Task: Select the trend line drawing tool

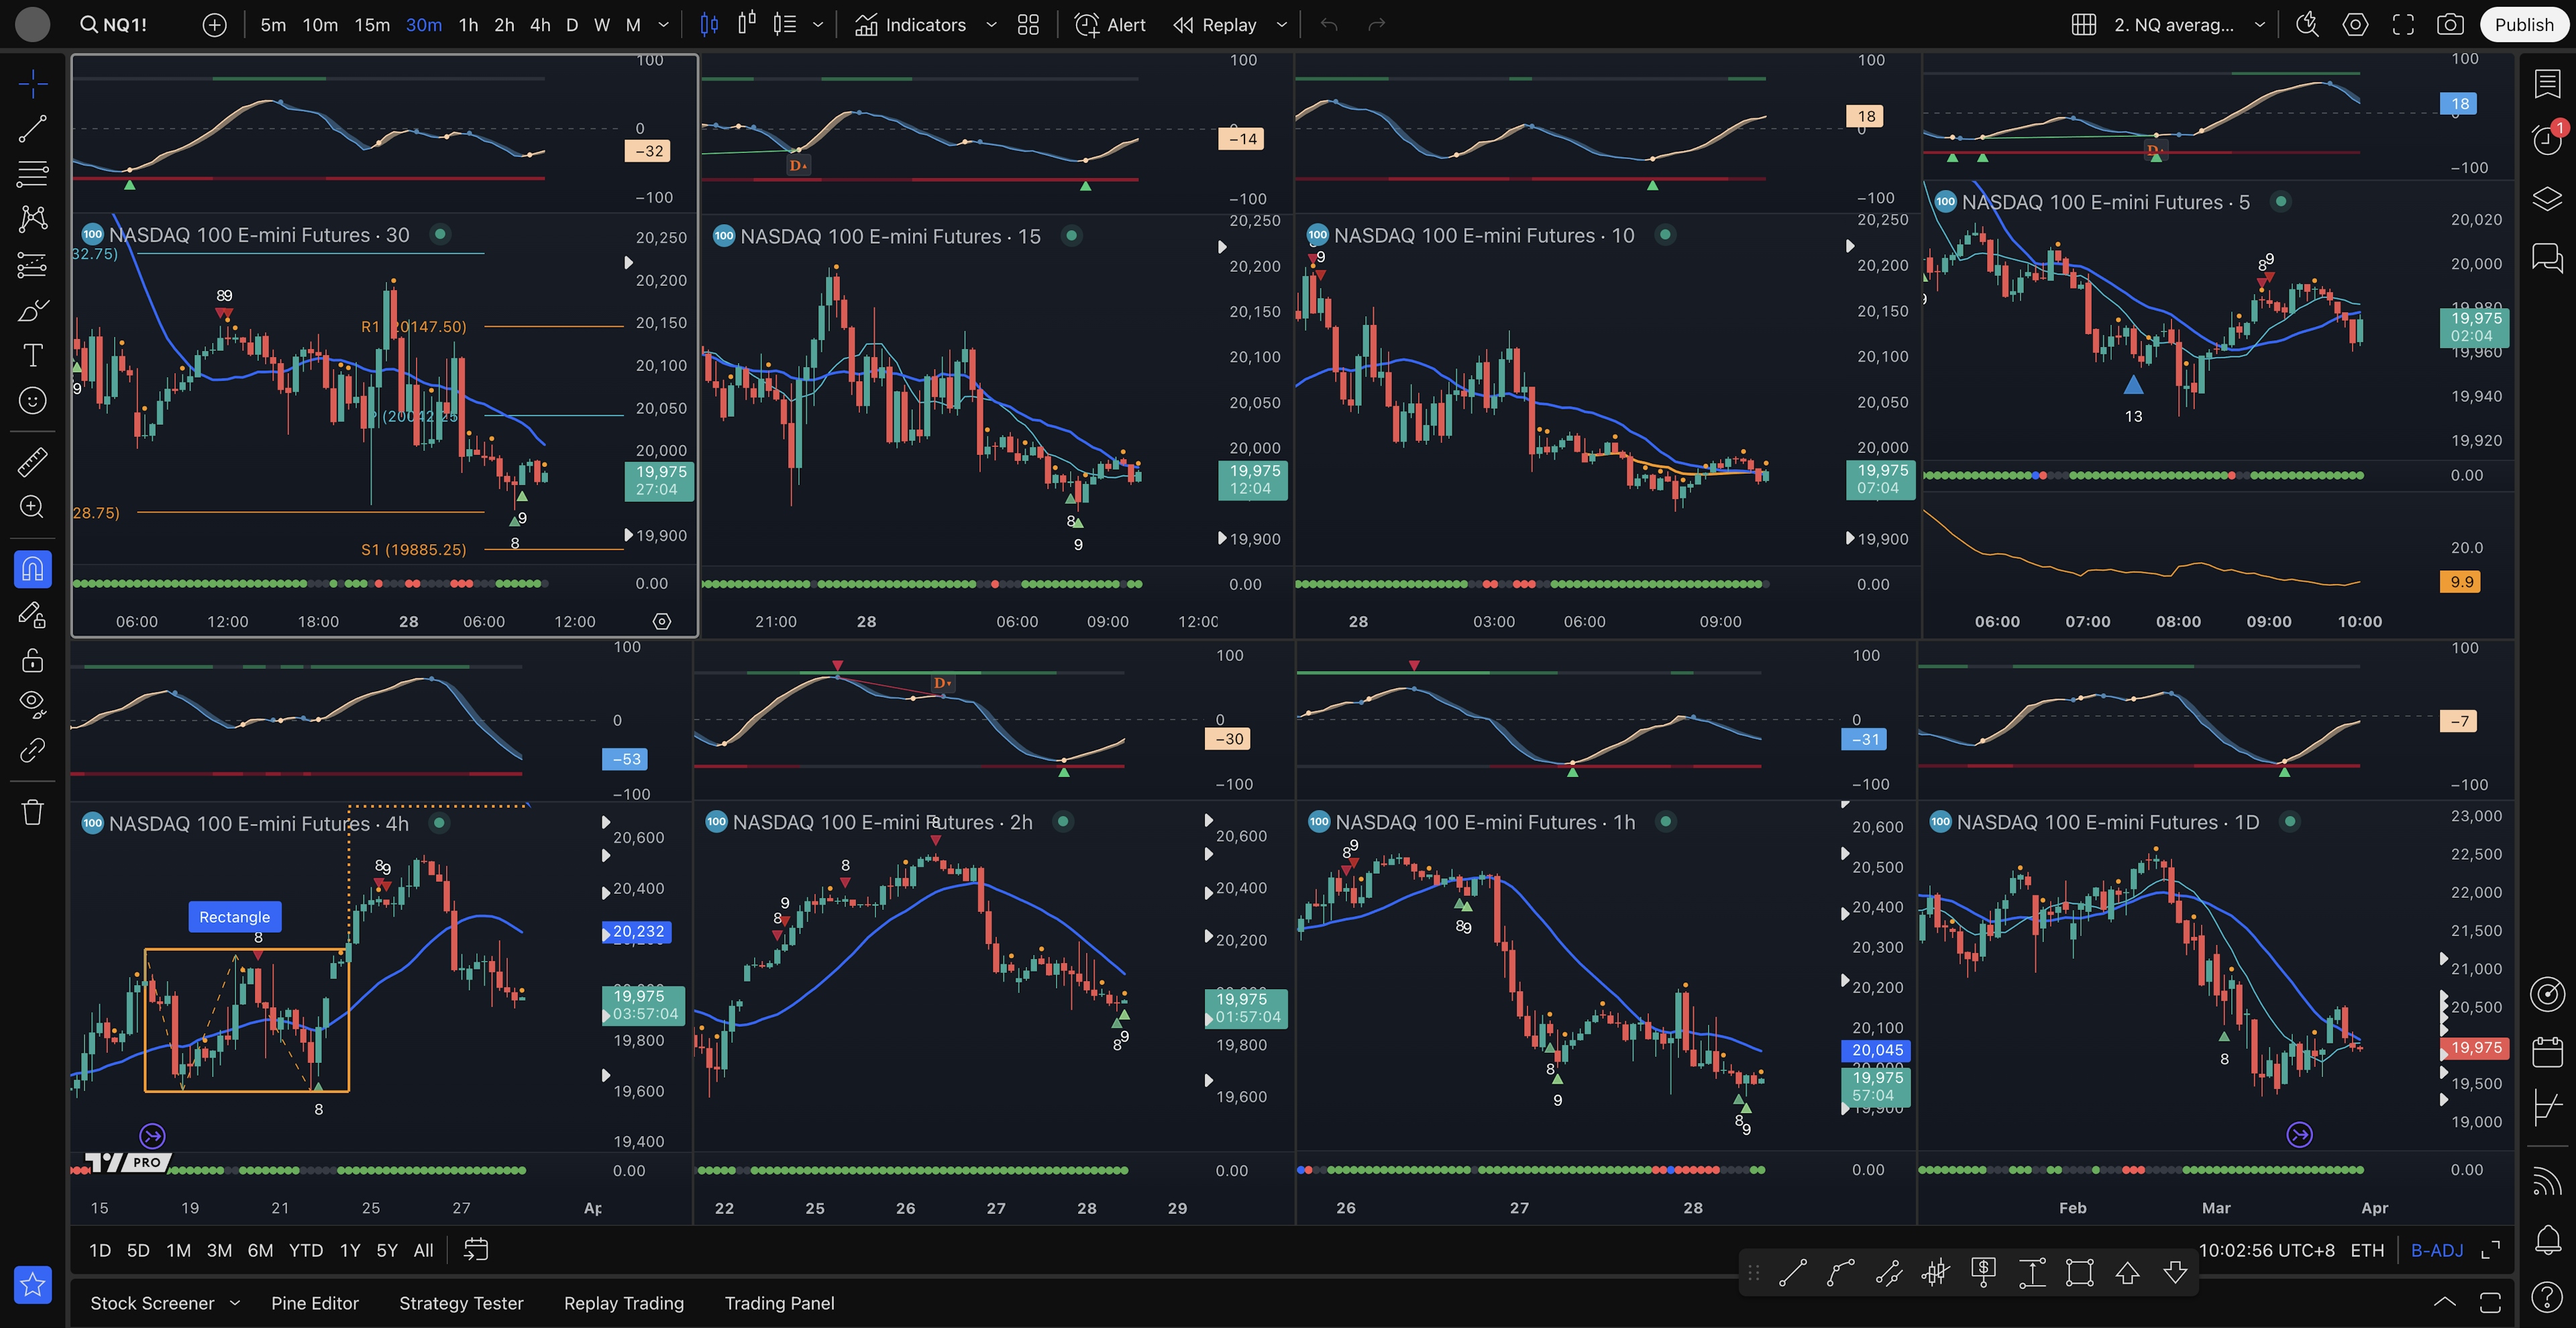Action: 32,128
